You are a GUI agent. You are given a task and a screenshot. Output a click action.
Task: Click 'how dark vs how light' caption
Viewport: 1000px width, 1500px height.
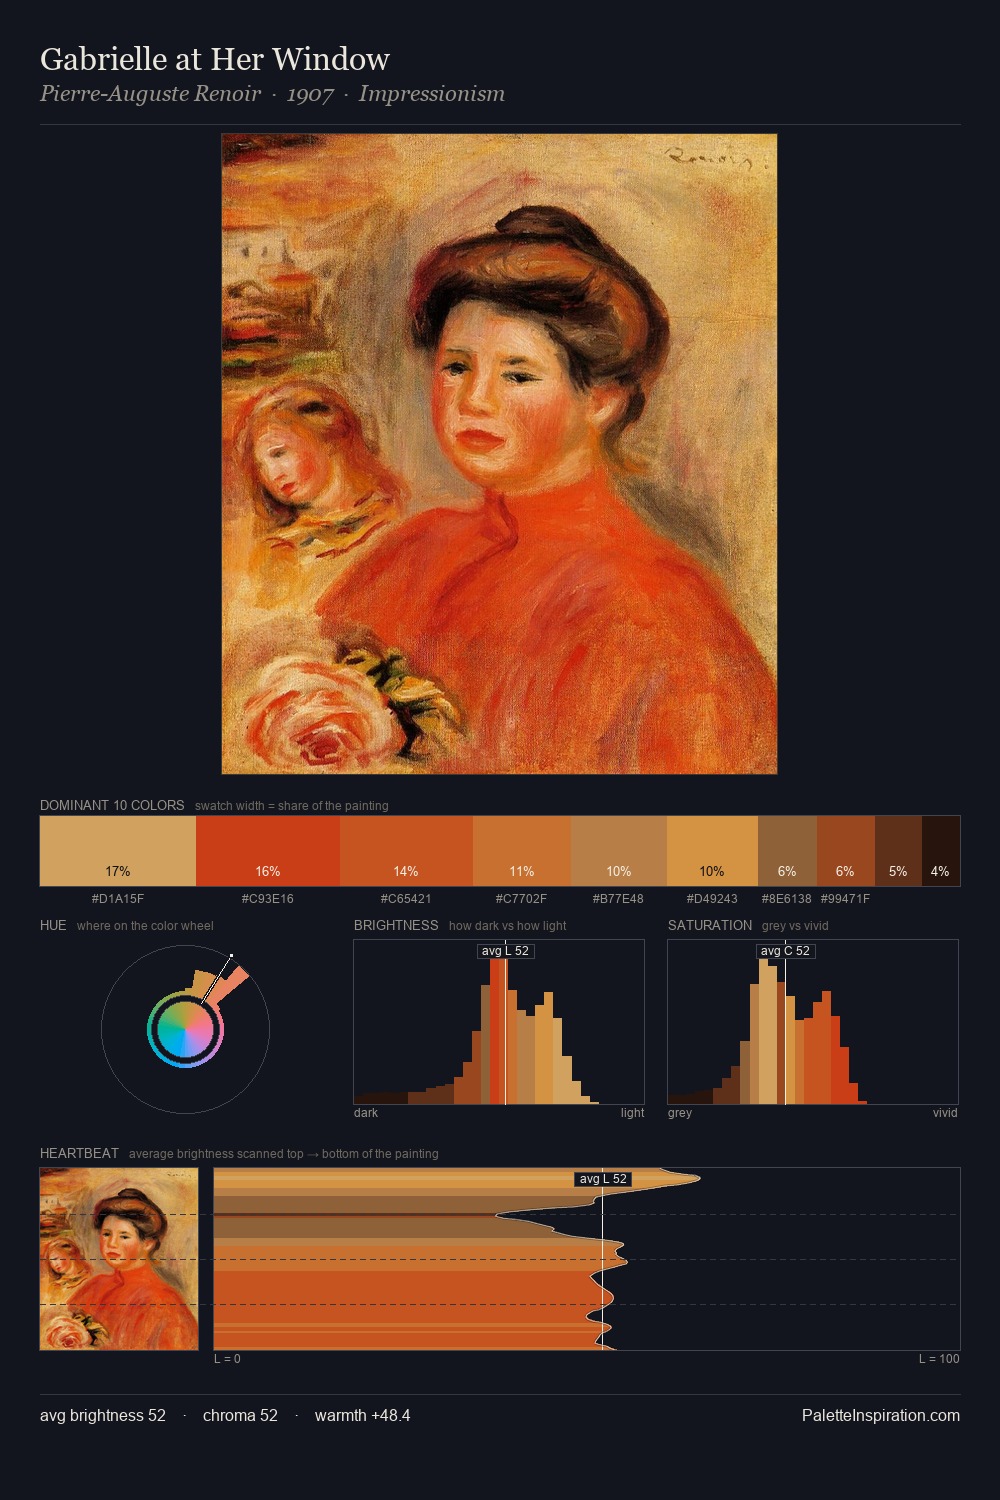507,926
